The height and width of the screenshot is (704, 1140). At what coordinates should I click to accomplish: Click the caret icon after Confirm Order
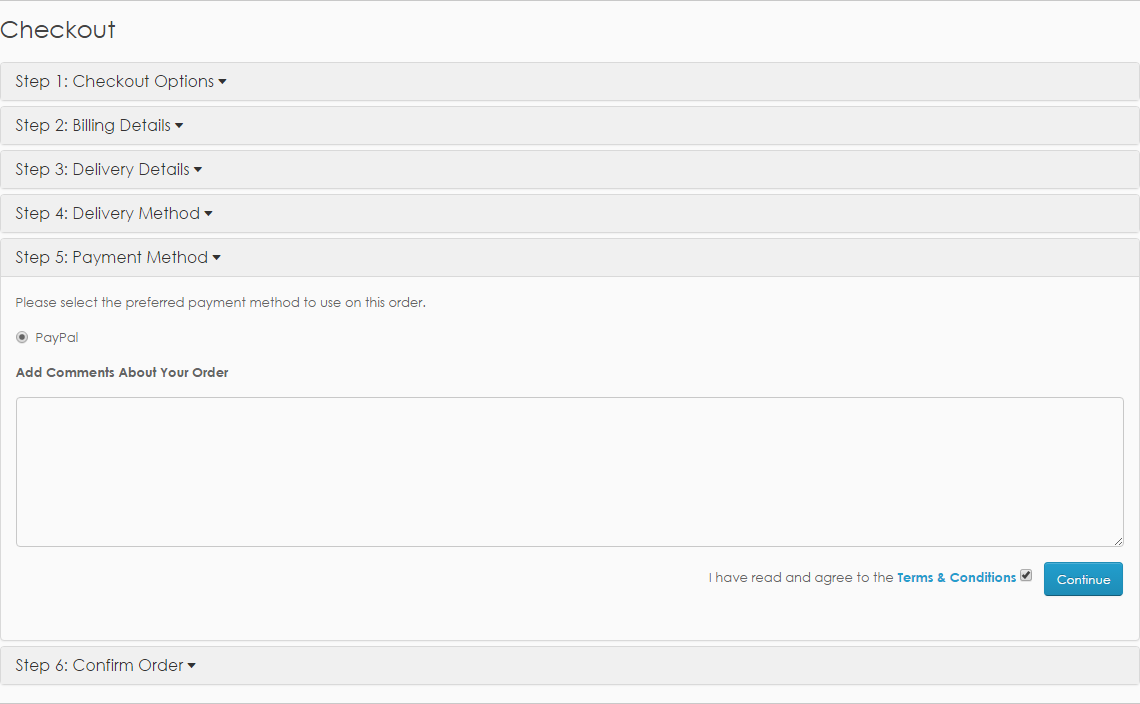[x=191, y=665]
